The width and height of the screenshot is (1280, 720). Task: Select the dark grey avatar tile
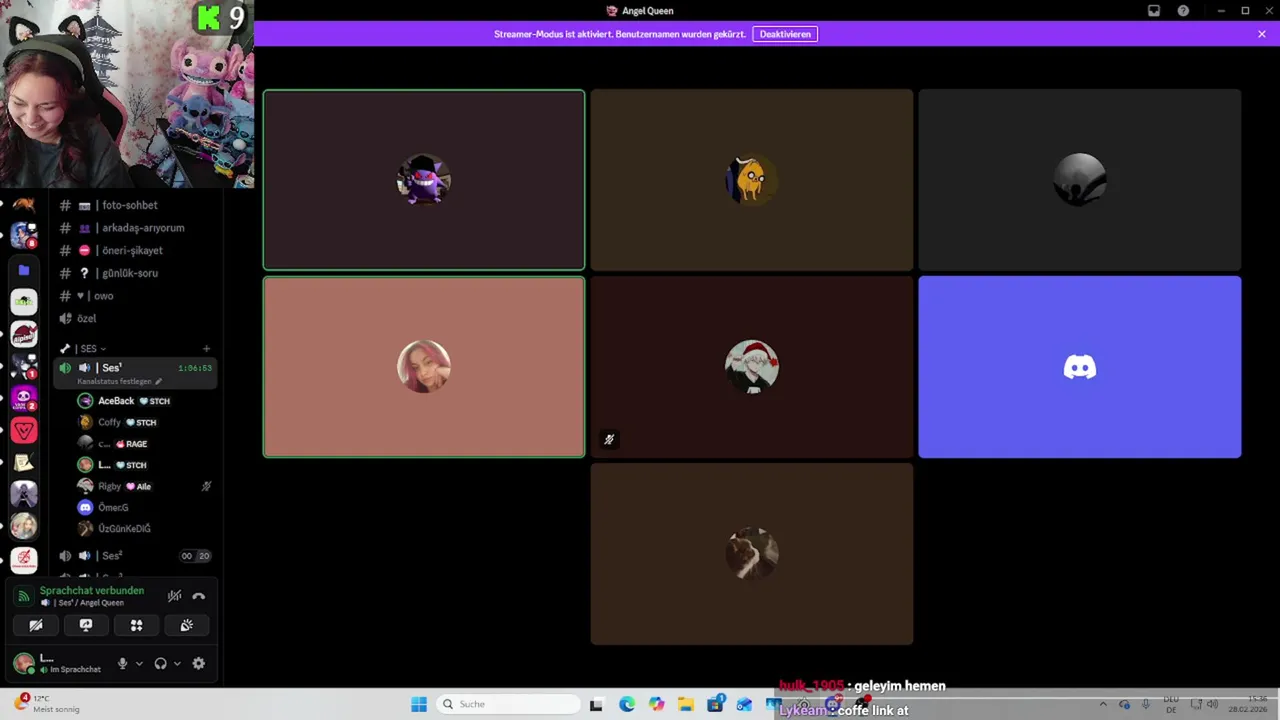click(x=1080, y=180)
